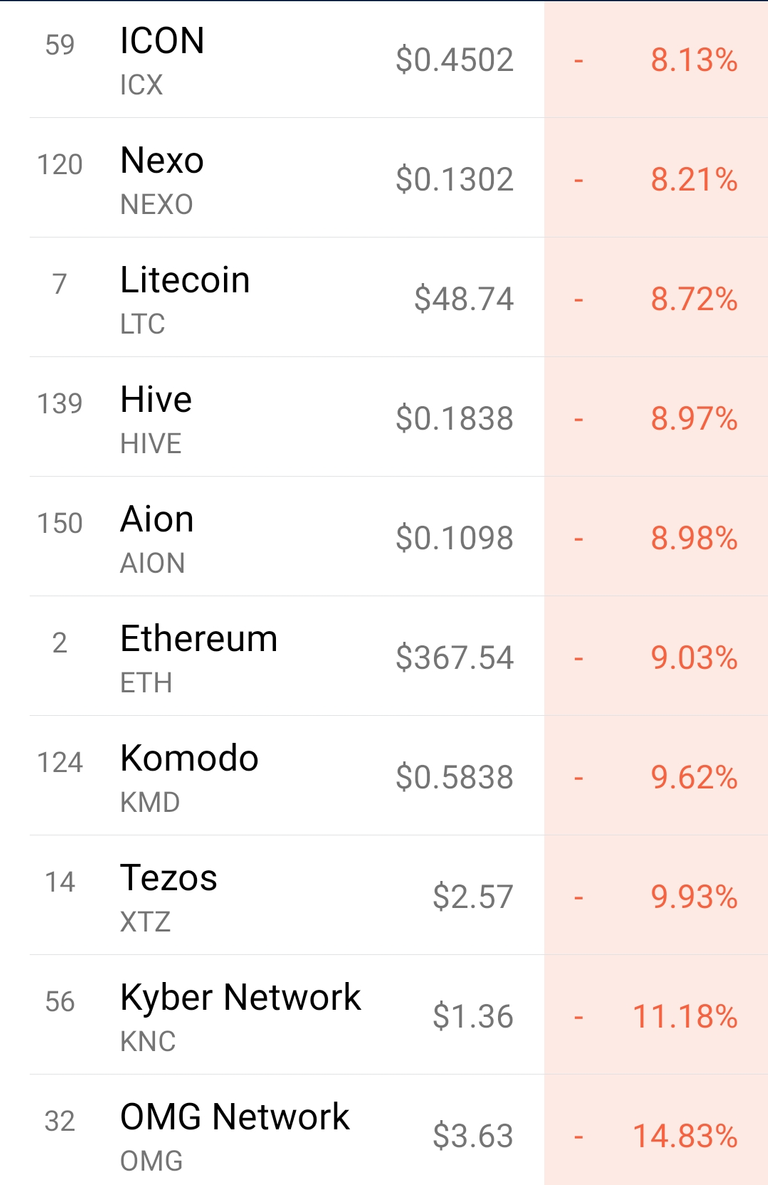Open Litecoin details
Viewport: 768px width, 1185px height.
coord(185,280)
